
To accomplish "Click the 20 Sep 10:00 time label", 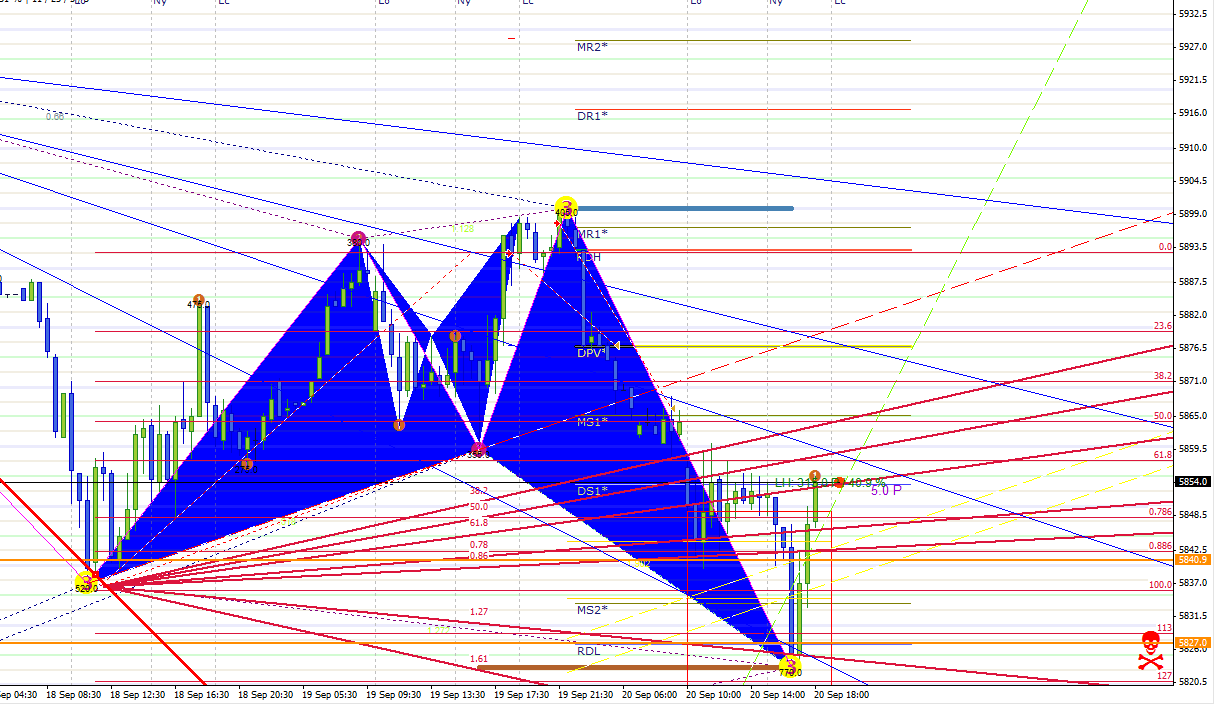I will [714, 694].
